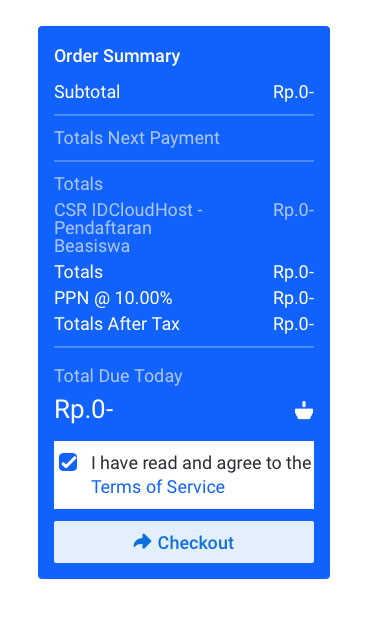This screenshot has width=384, height=632.
Task: Click the share arrow icon on Checkout
Action: click(142, 542)
